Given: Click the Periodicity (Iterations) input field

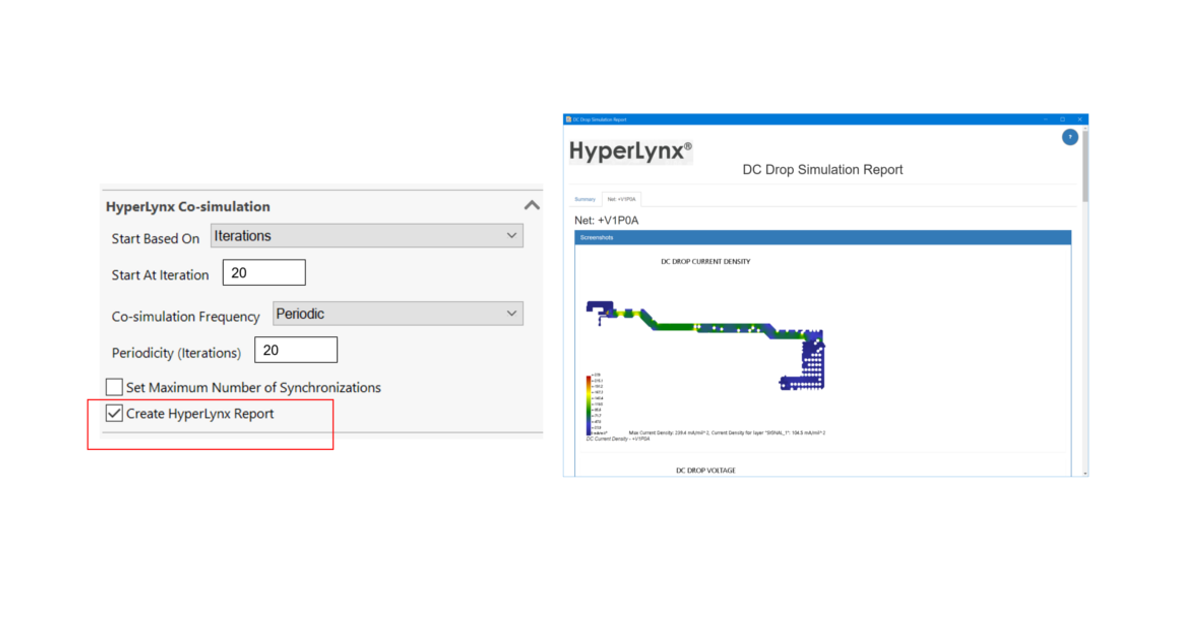Looking at the screenshot, I should (x=295, y=350).
